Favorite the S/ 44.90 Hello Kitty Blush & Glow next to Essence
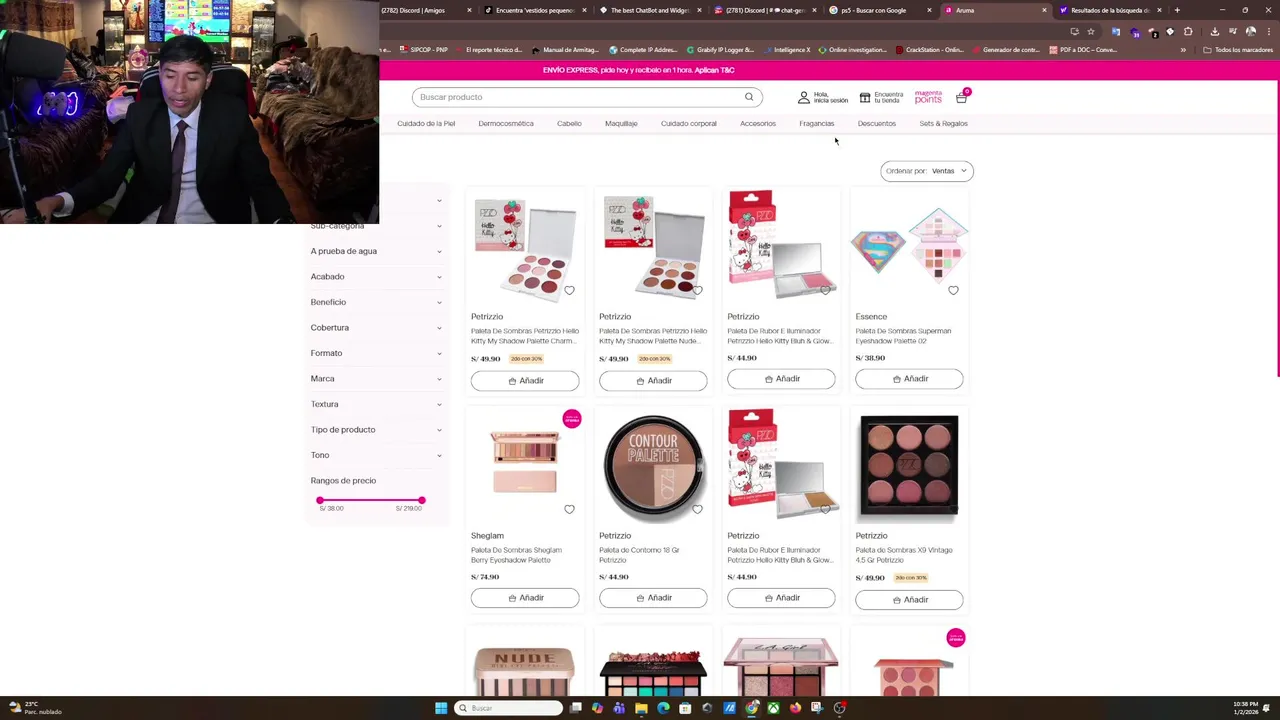This screenshot has height=720, width=1280. point(825,290)
